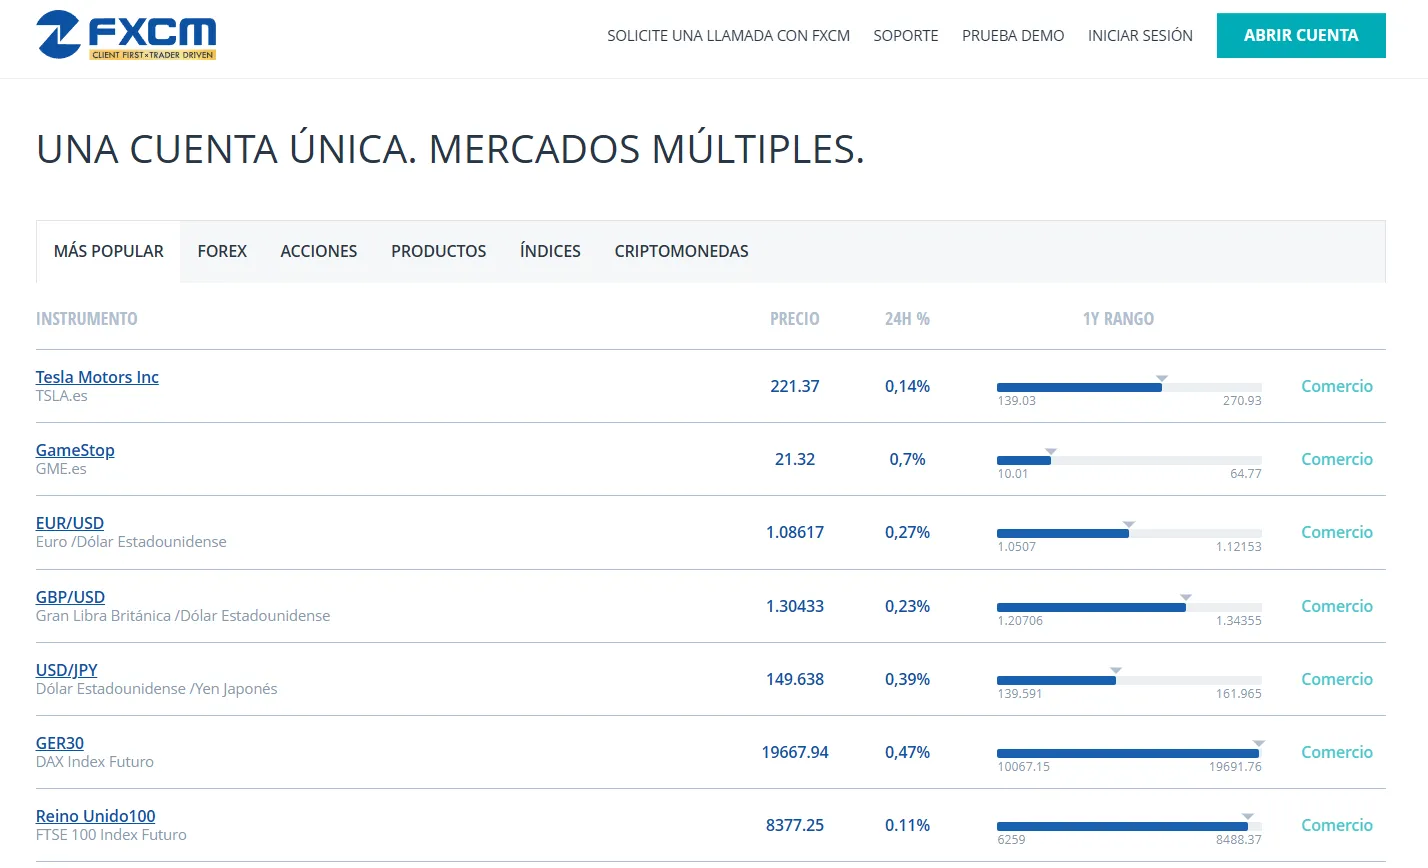Click Reino Unido100 1Y range bar
The image size is (1428, 868).
[1129, 826]
